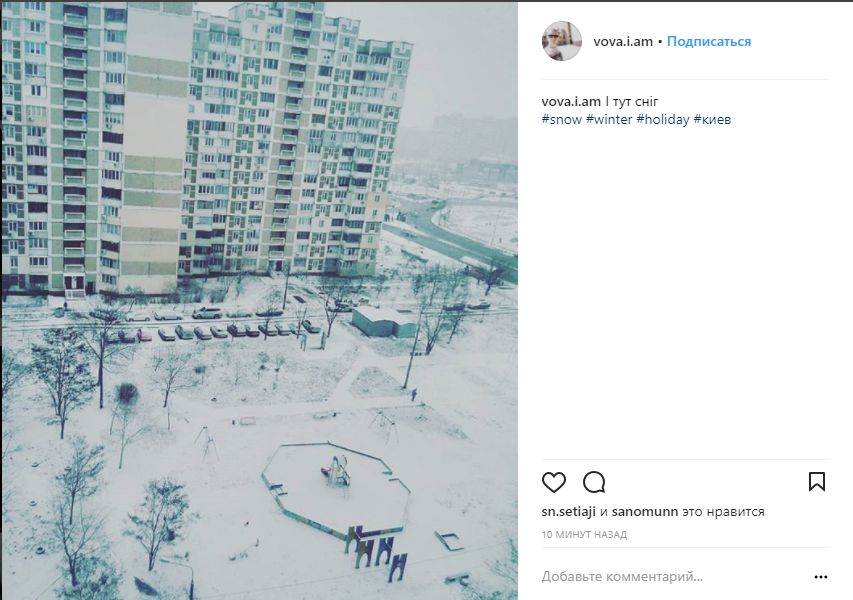
Task: Click the Подписаться follow link
Action: click(x=709, y=41)
